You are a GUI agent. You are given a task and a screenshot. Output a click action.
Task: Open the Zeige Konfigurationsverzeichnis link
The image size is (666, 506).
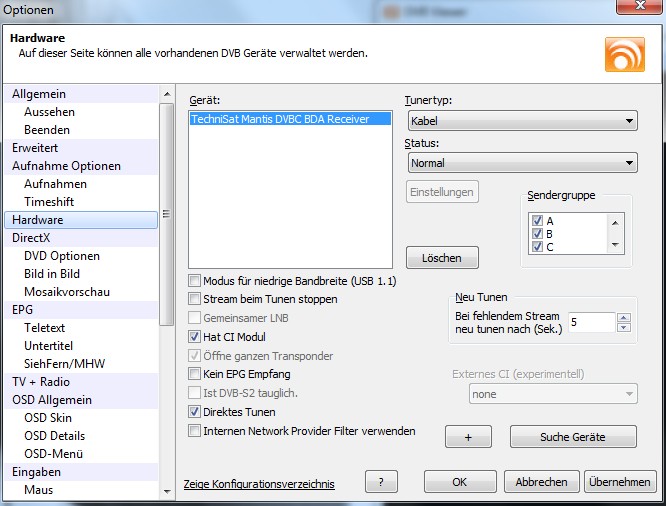(259, 484)
